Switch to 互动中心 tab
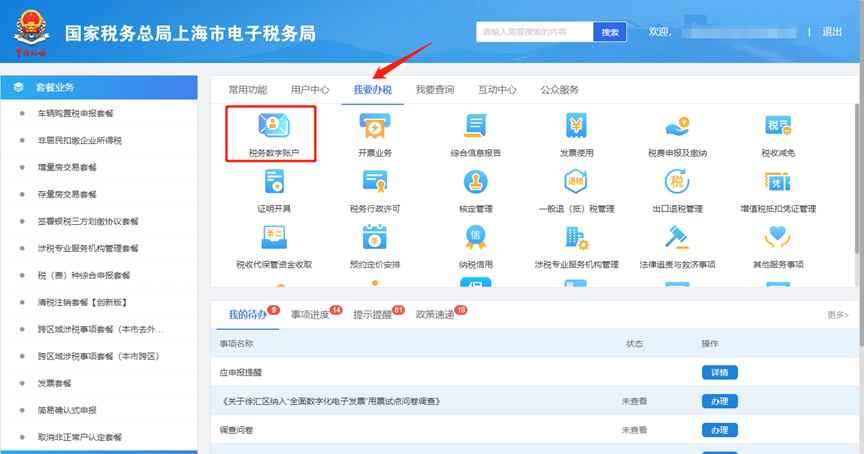 point(497,90)
